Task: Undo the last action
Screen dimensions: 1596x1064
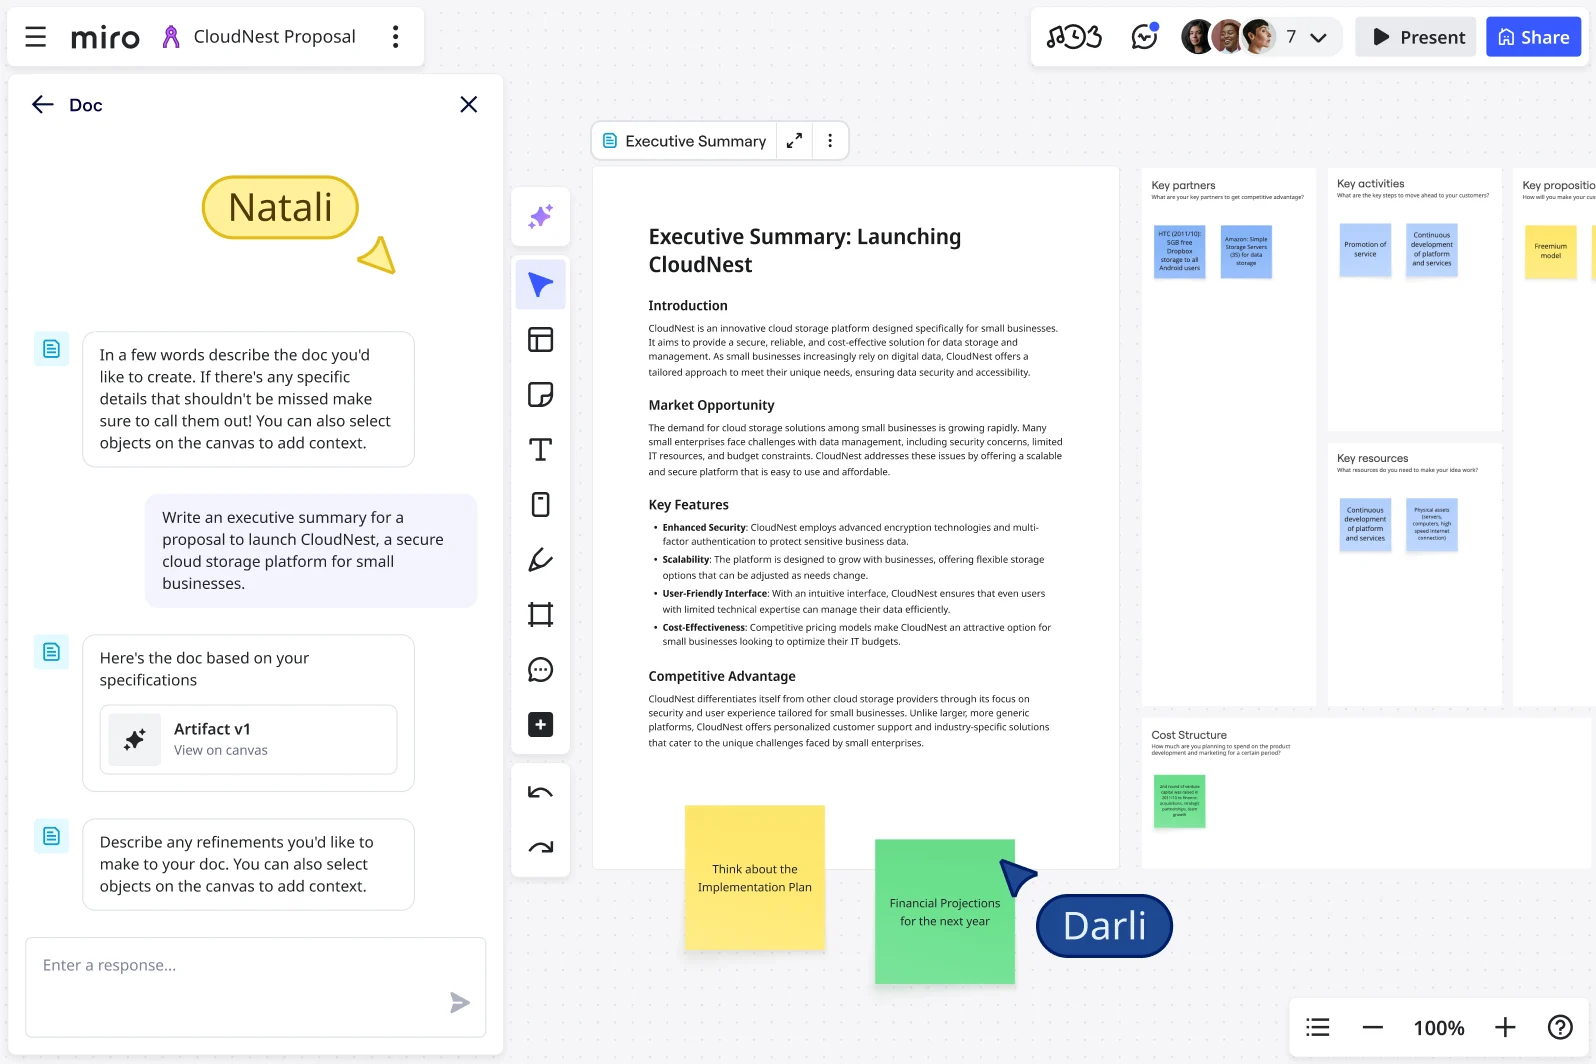Action: click(x=541, y=793)
